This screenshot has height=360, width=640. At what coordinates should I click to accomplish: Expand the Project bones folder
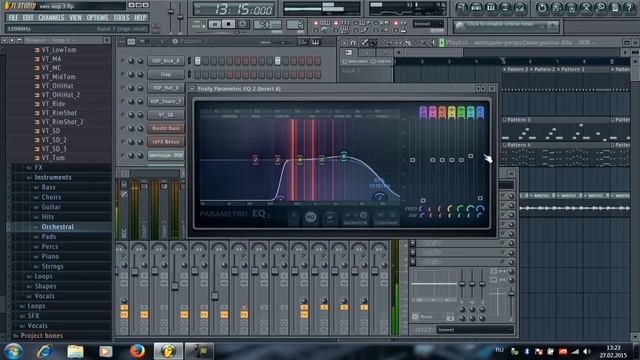coord(41,336)
